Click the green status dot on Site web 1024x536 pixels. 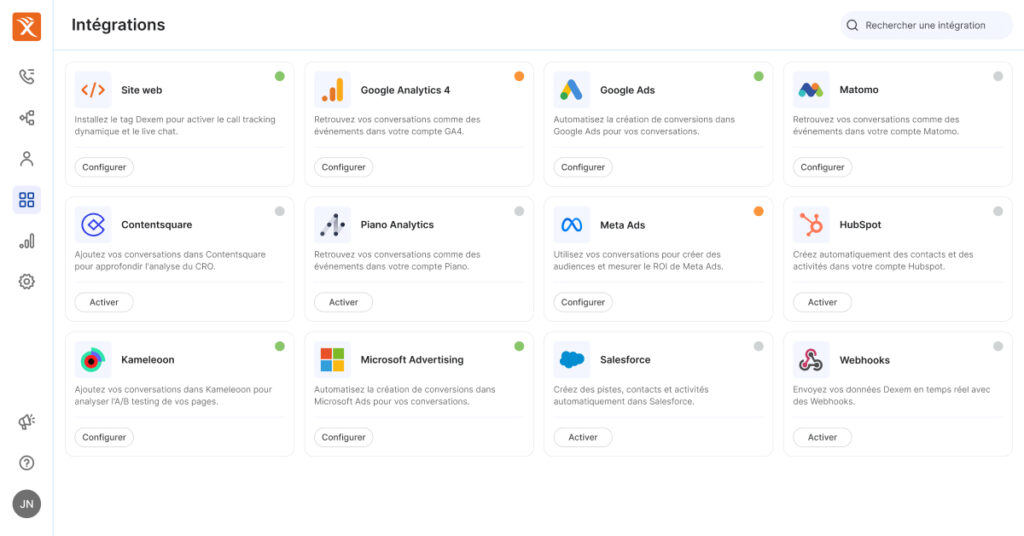pyautogui.click(x=280, y=76)
